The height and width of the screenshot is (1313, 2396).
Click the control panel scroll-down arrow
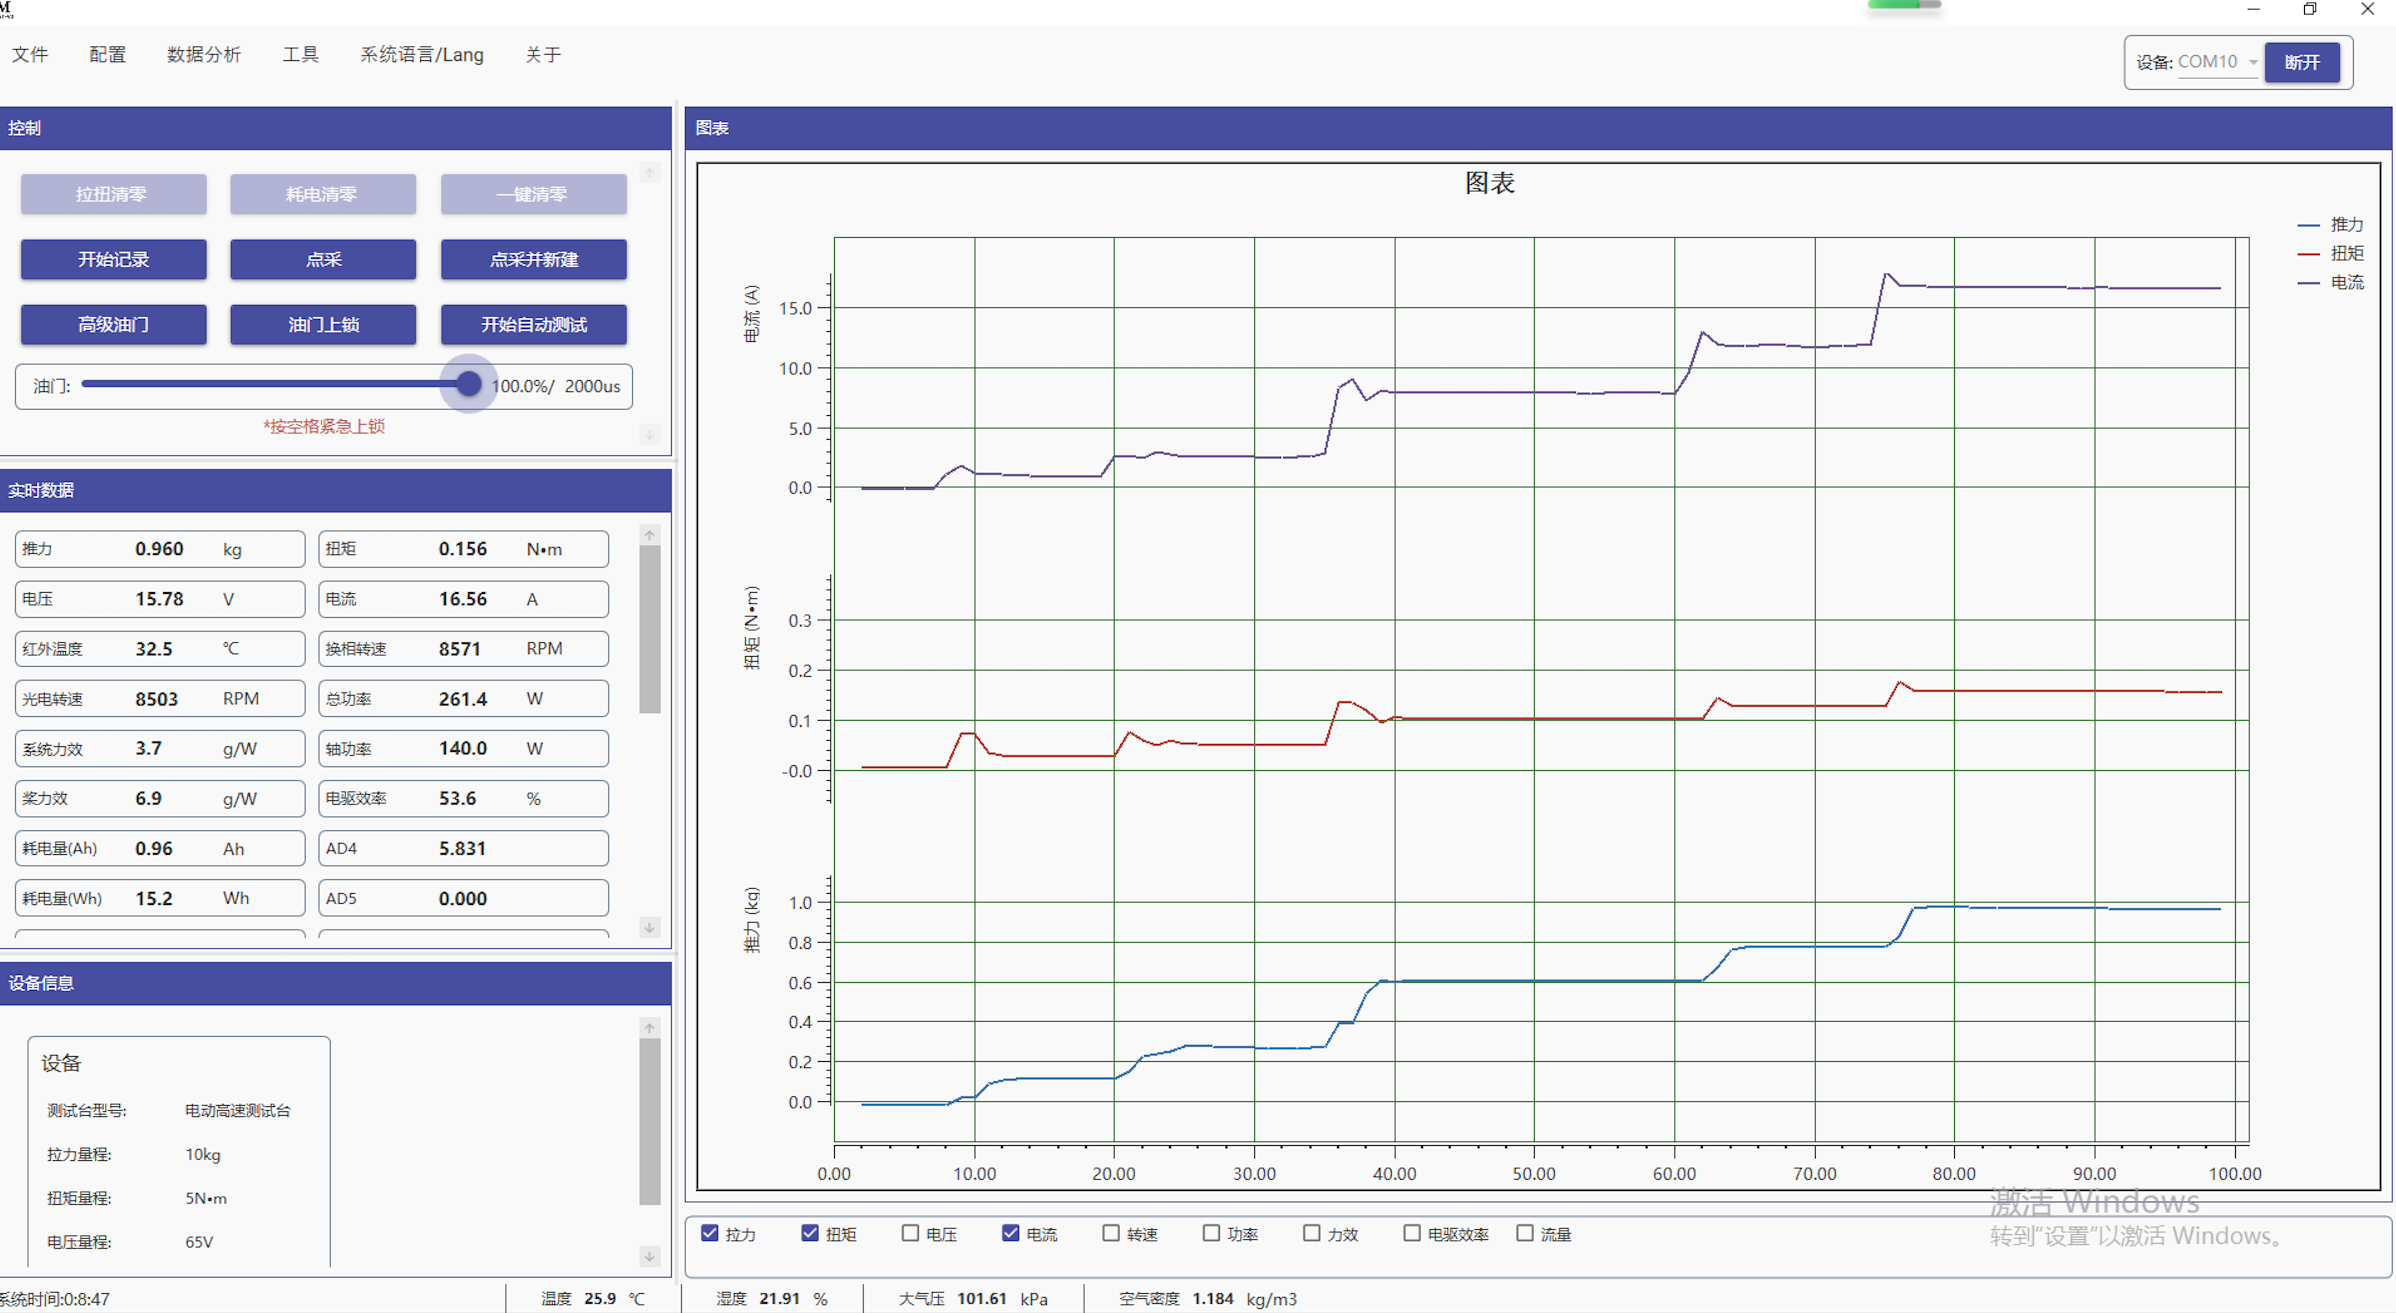click(650, 435)
